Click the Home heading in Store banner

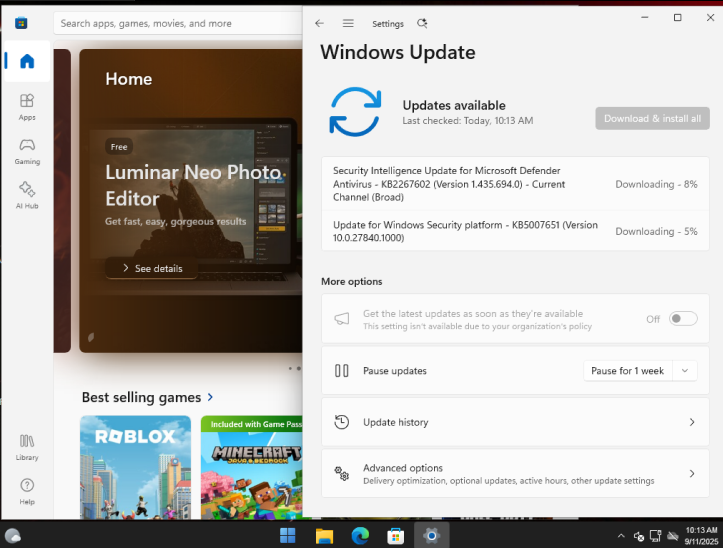click(129, 79)
